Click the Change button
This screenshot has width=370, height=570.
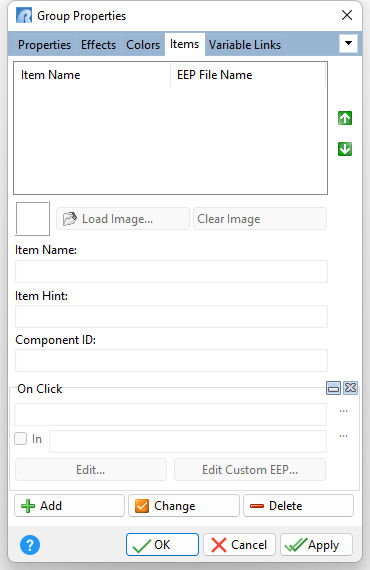pos(184,506)
